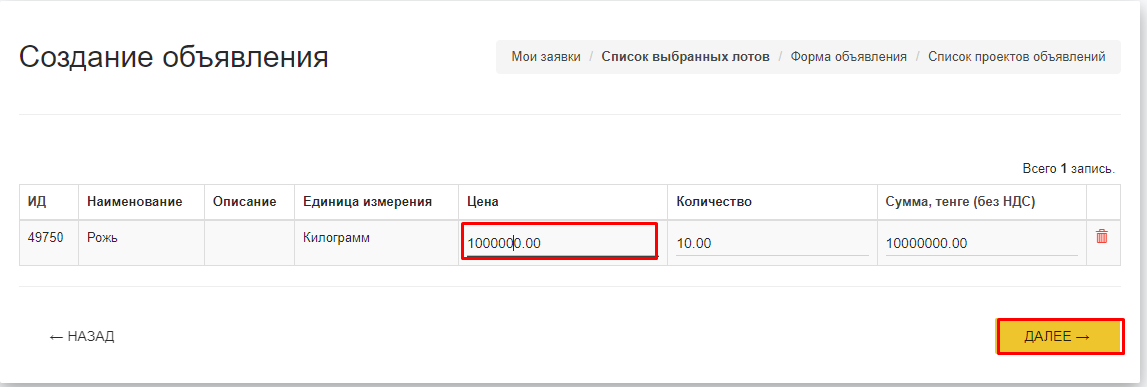Click the Единица измерения column header

367,201
